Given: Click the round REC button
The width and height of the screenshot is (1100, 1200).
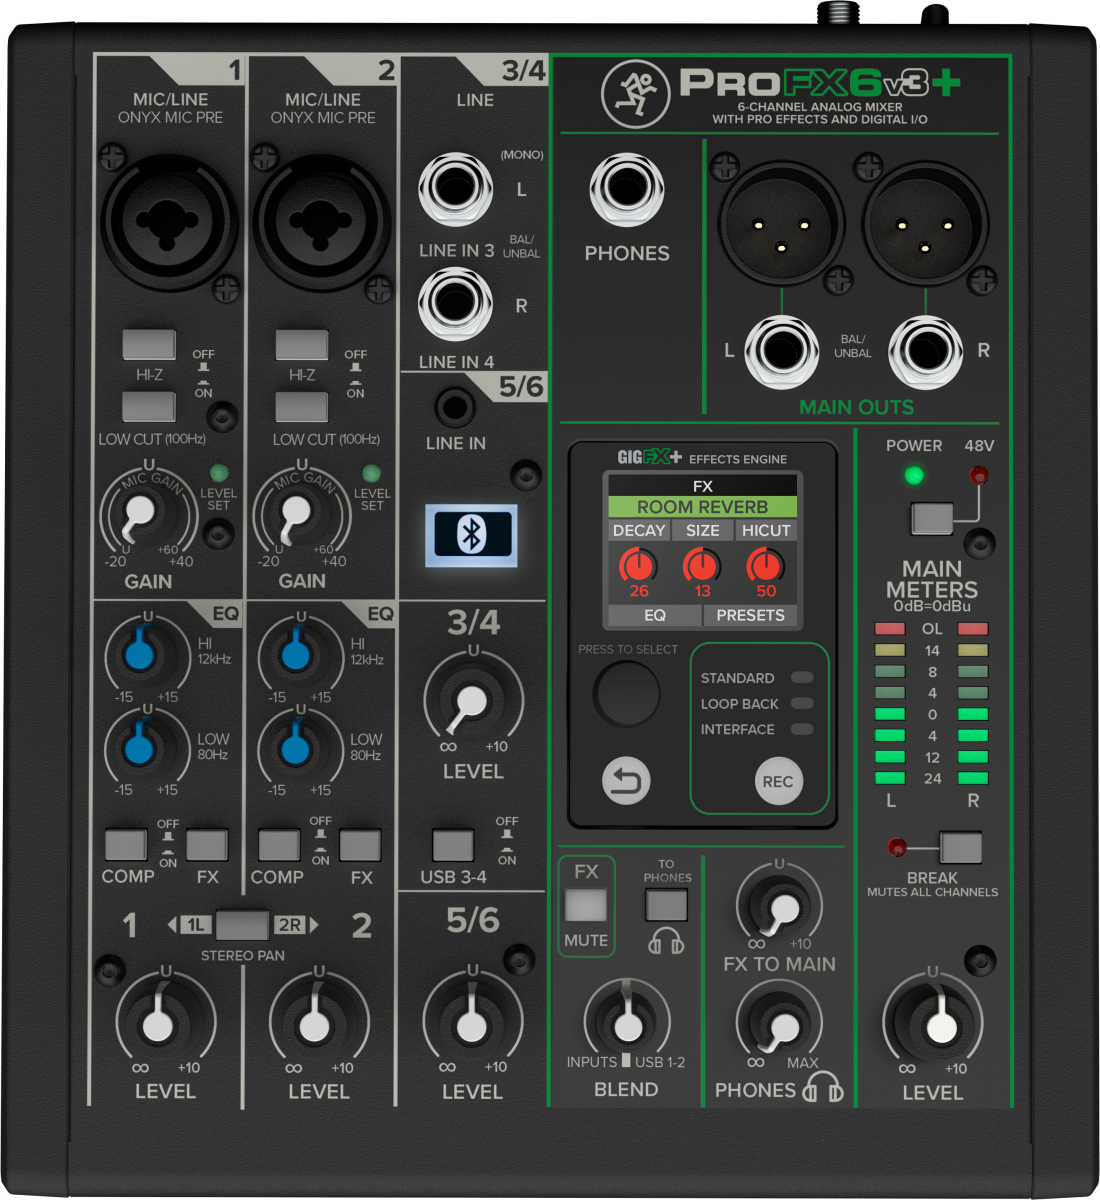Looking at the screenshot, I should [x=778, y=781].
